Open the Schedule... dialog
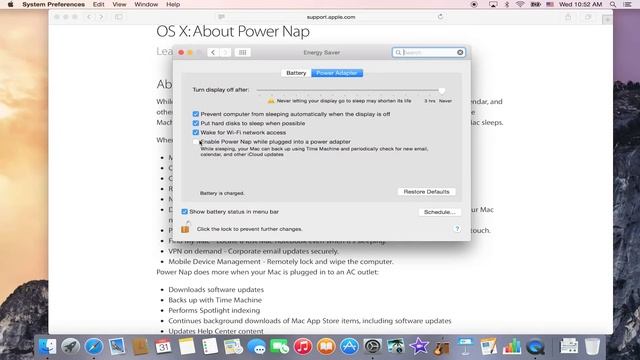The width and height of the screenshot is (640, 360). (440, 212)
